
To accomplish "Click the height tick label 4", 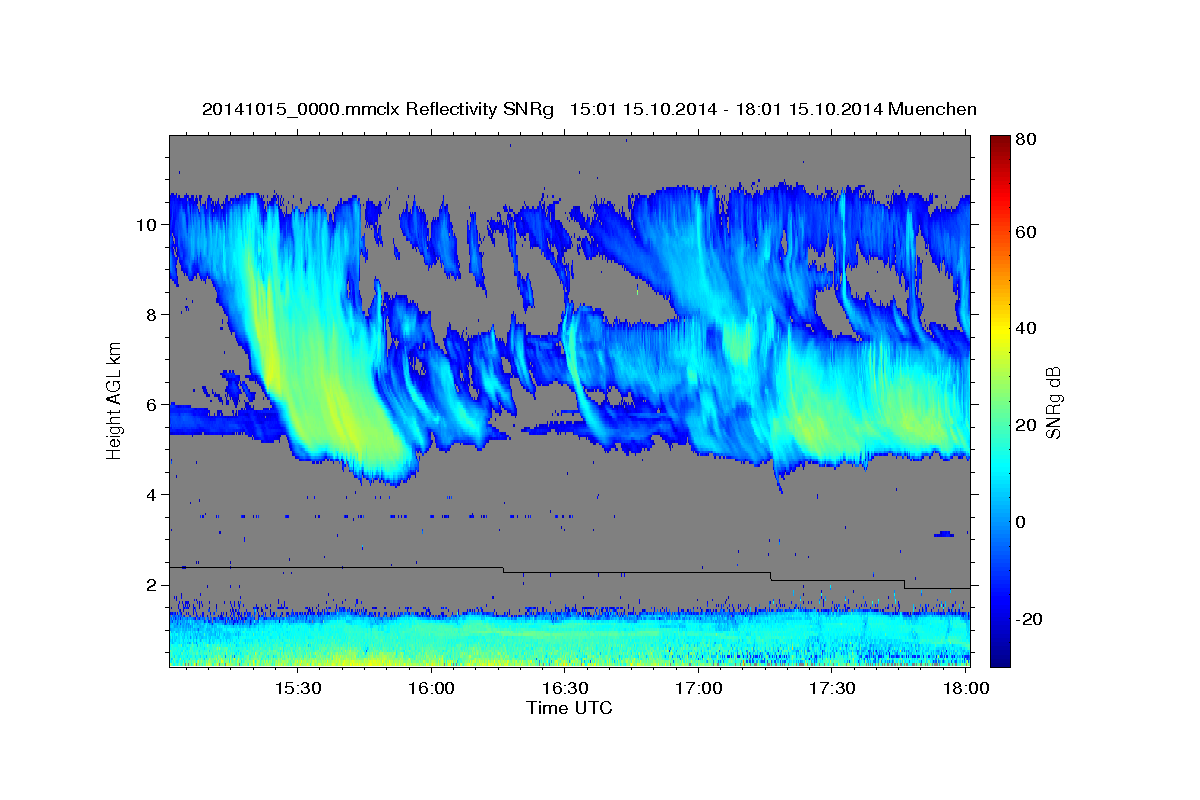I will click(154, 495).
